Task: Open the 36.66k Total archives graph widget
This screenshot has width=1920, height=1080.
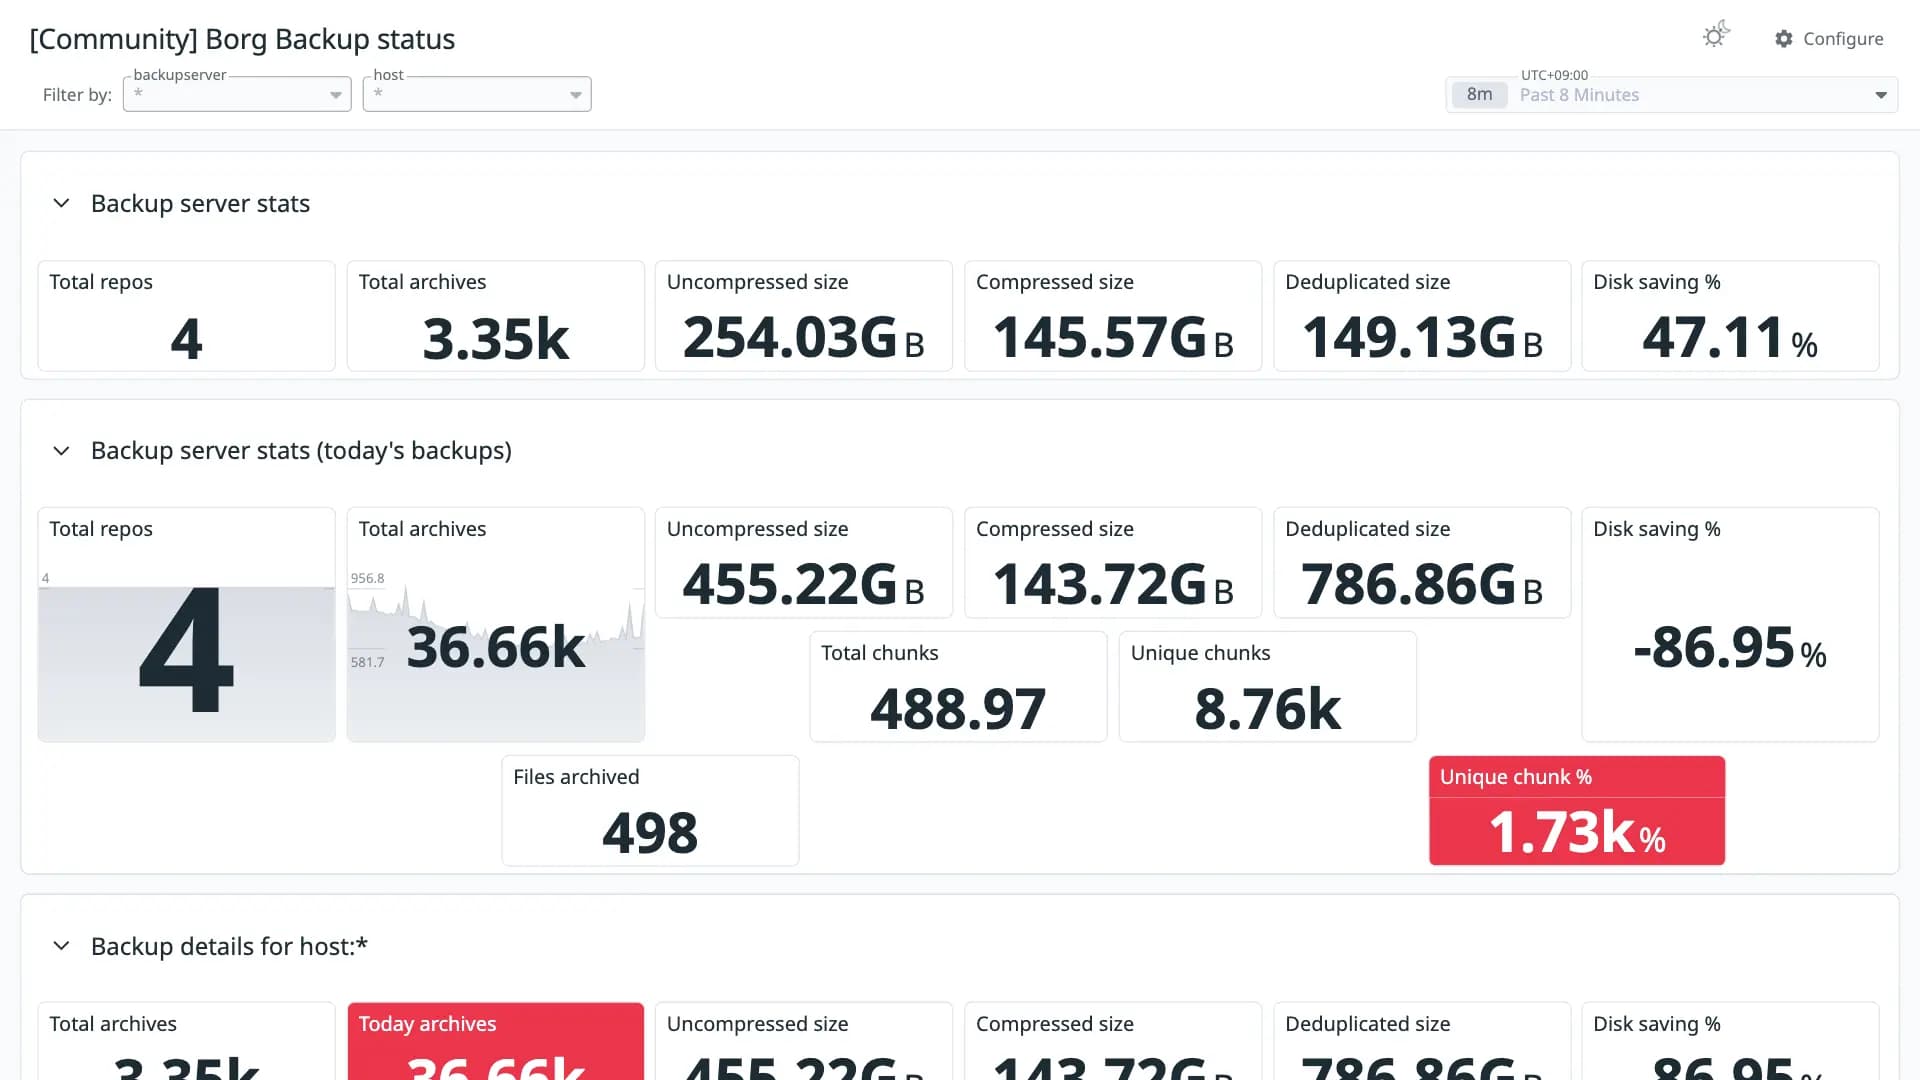Action: pyautogui.click(x=496, y=625)
